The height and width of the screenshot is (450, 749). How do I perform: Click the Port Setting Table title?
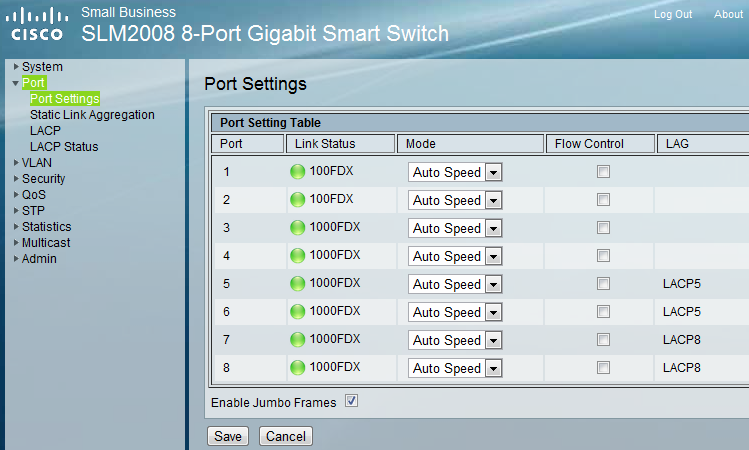[x=270, y=123]
